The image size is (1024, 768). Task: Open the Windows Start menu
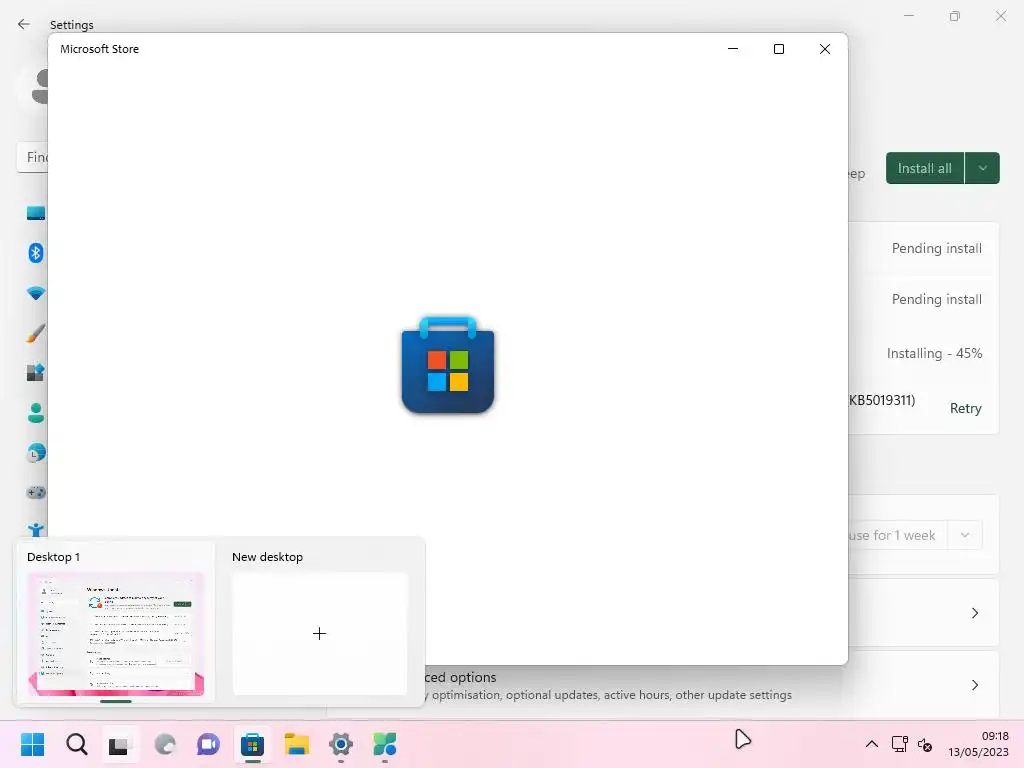pyautogui.click(x=32, y=744)
